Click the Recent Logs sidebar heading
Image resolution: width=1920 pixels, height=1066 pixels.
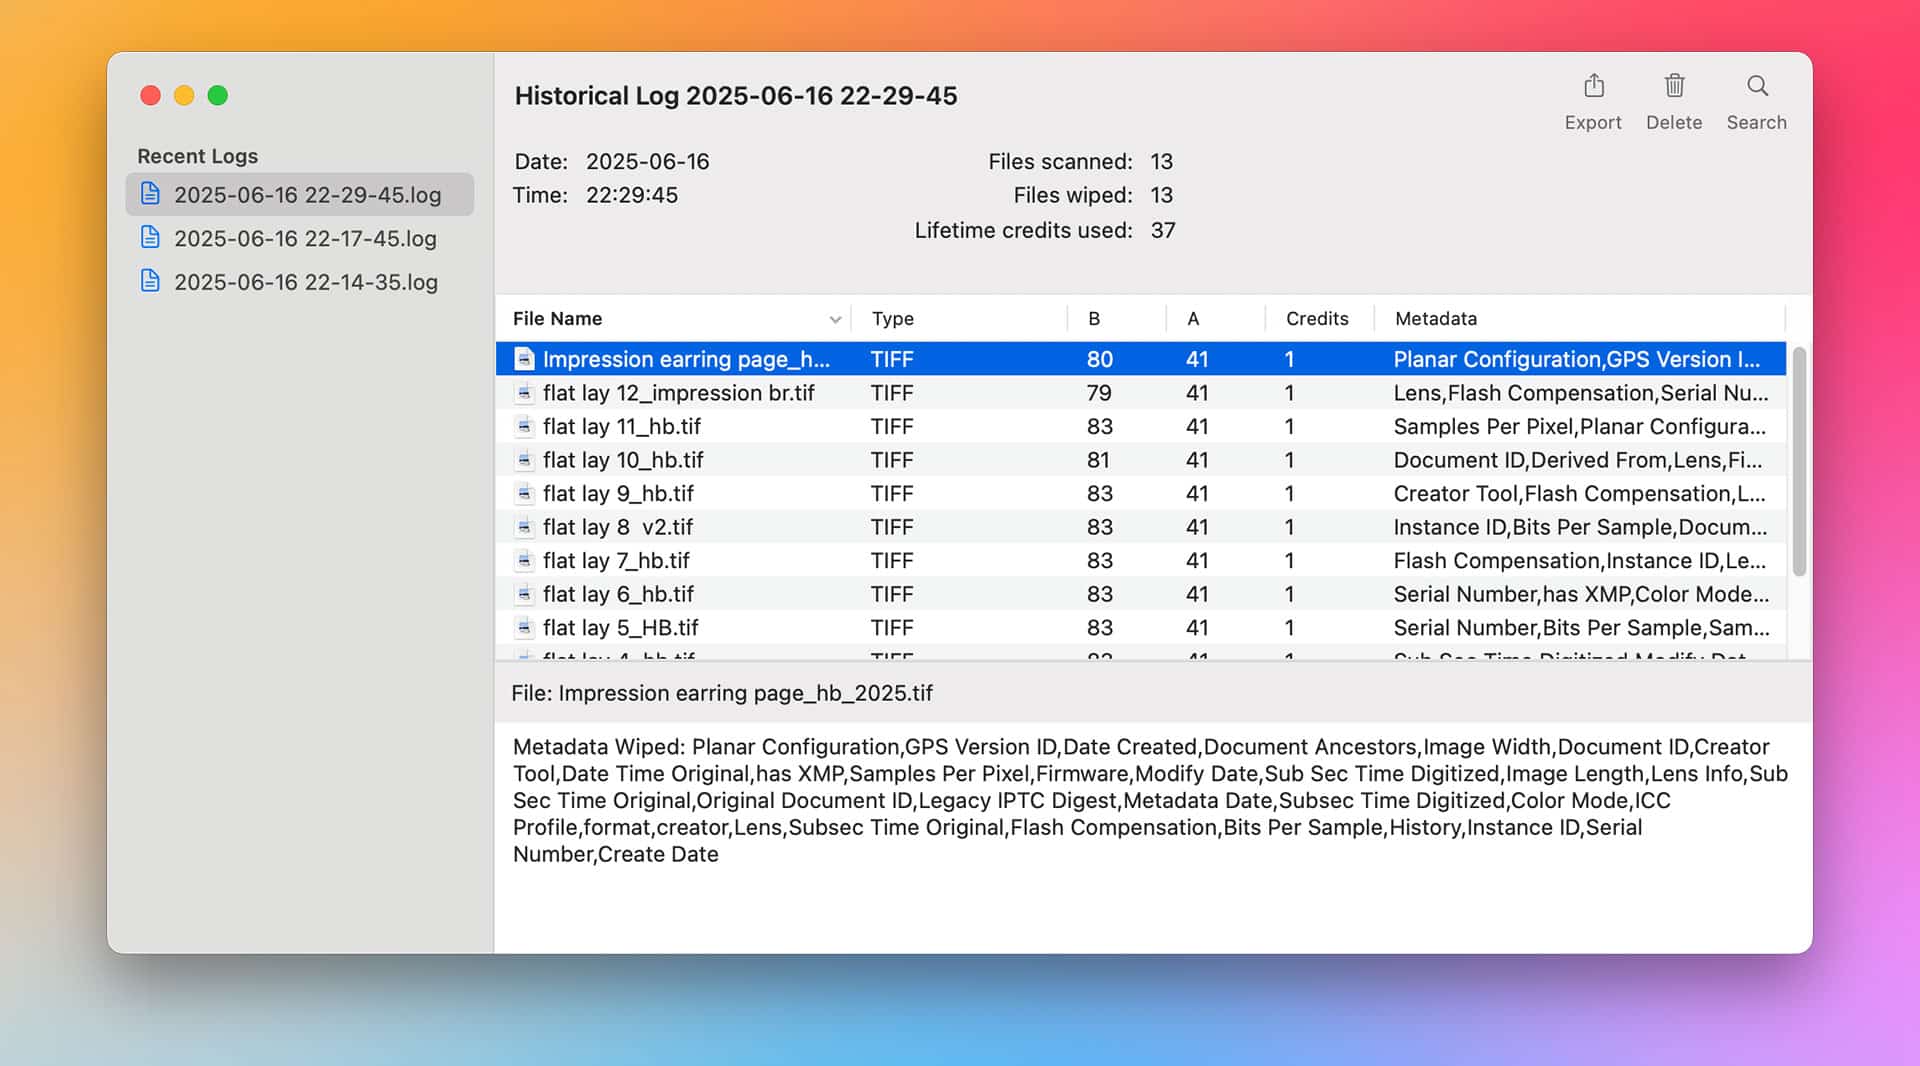197,156
